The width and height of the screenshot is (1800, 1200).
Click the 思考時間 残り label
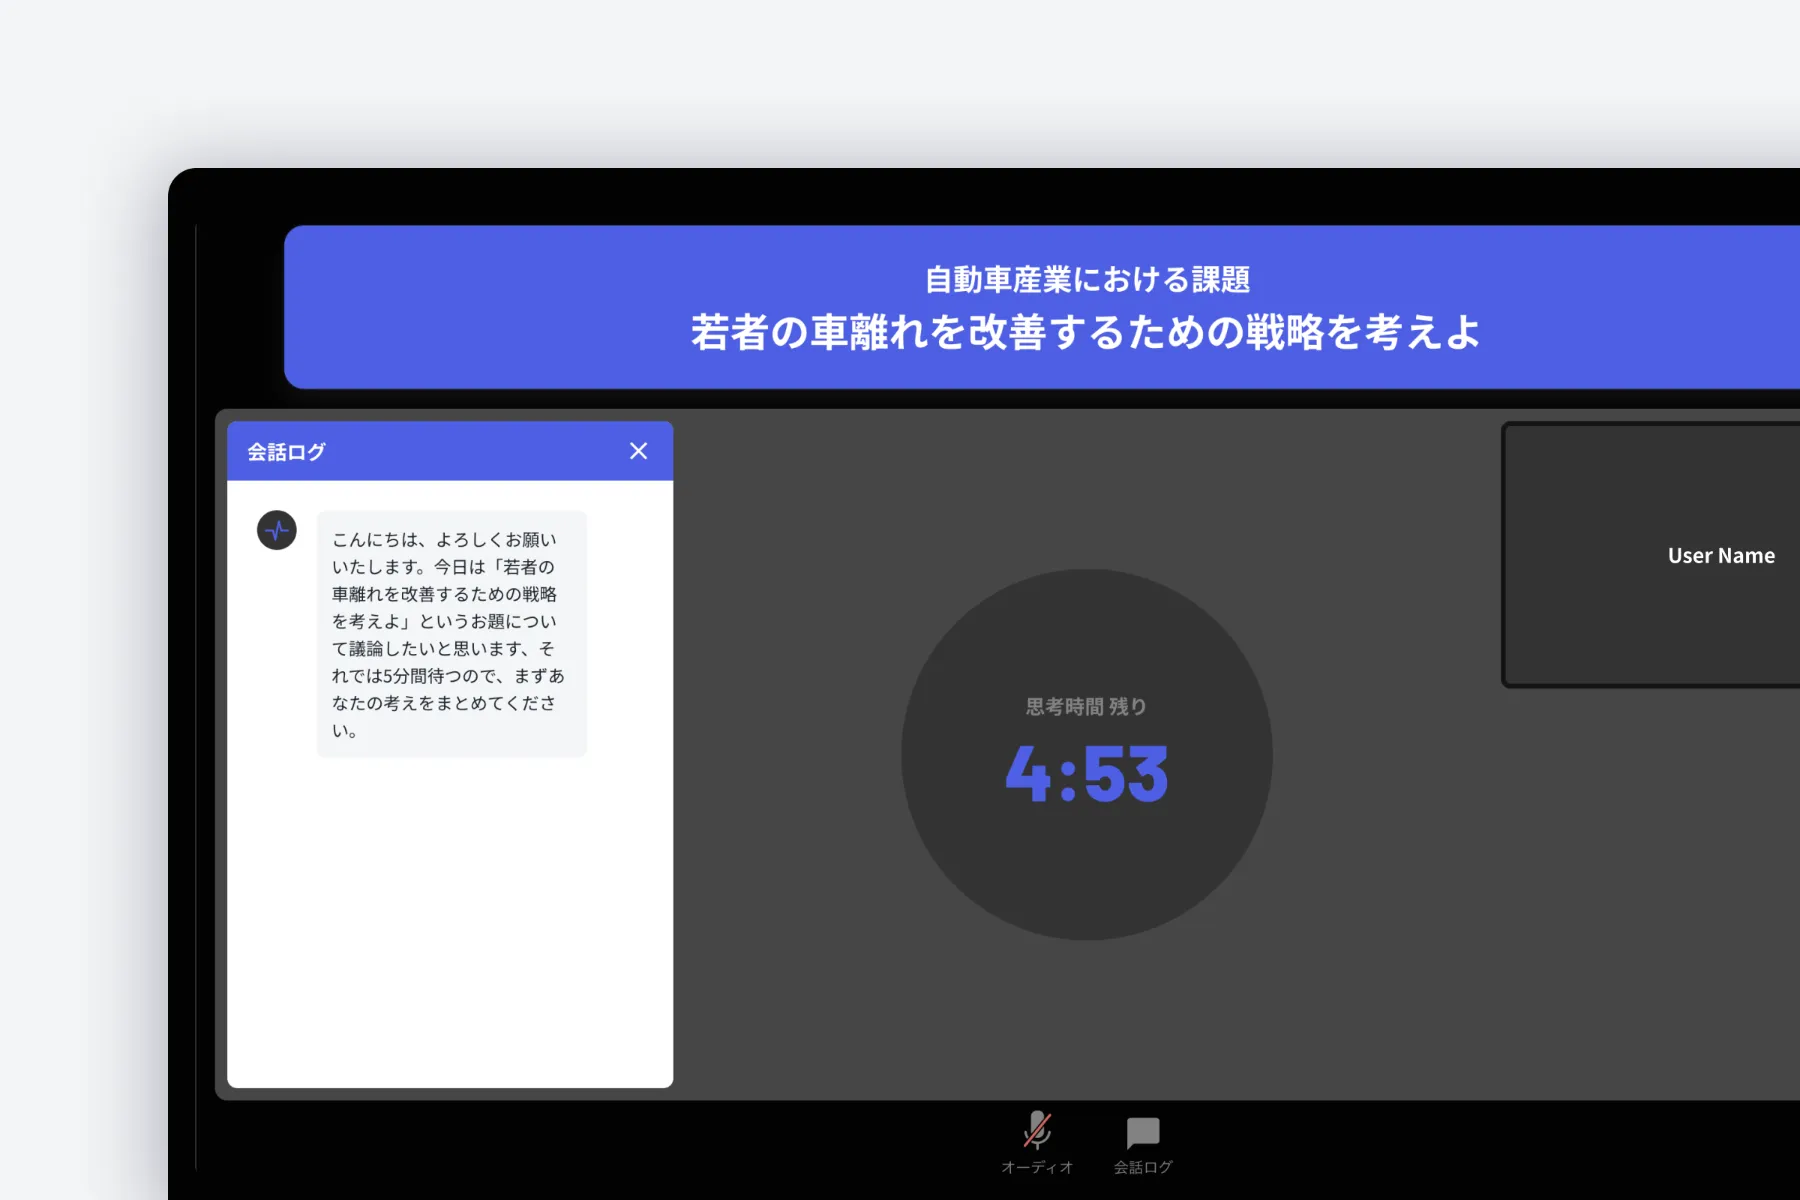1086,707
